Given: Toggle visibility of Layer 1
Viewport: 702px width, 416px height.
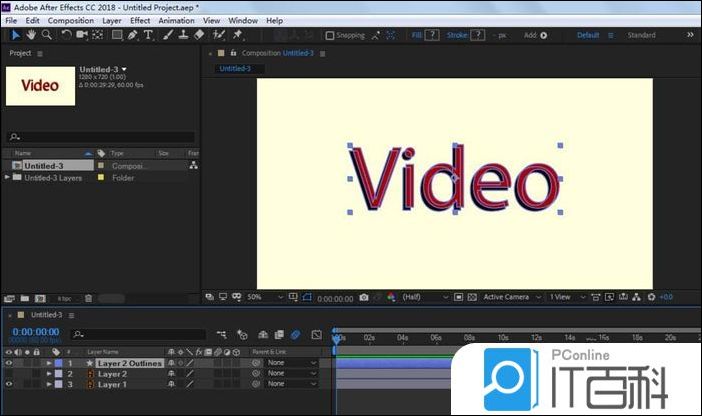Looking at the screenshot, I should coord(10,384).
